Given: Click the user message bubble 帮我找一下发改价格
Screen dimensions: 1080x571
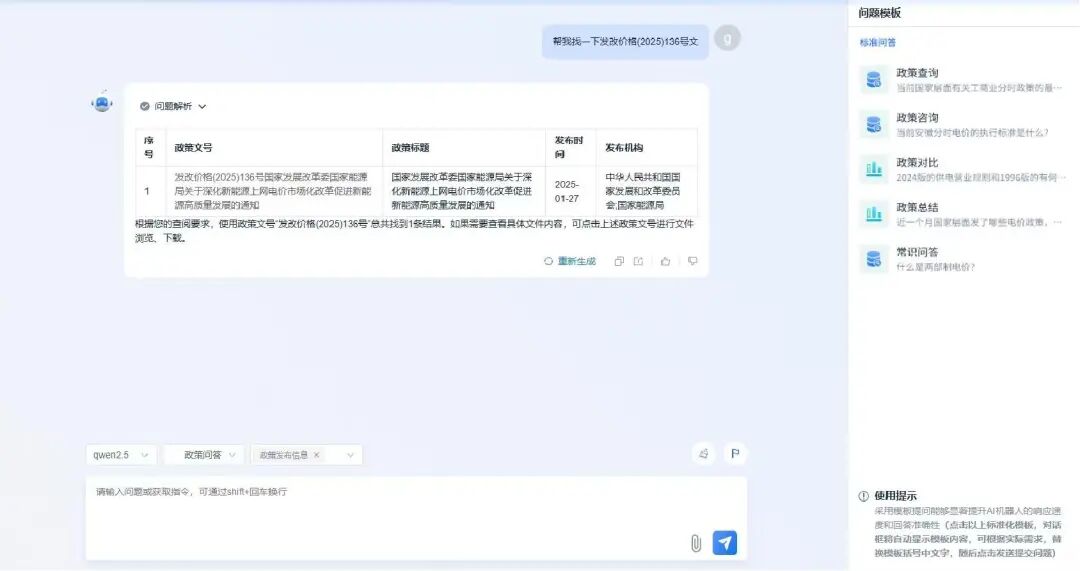Looking at the screenshot, I should (625, 41).
